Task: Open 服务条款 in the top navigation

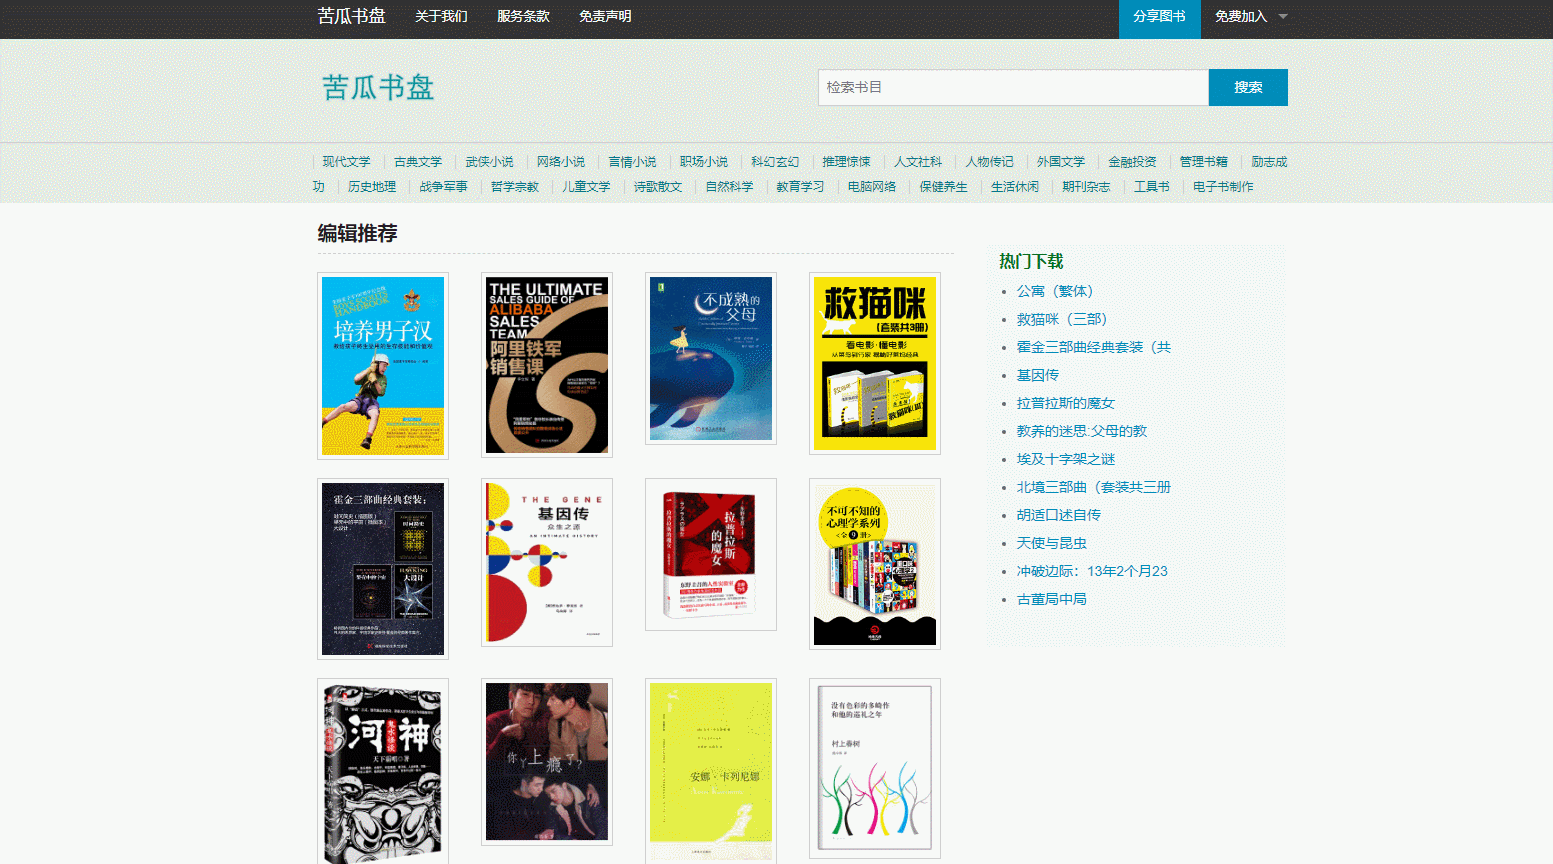Action: point(523,17)
